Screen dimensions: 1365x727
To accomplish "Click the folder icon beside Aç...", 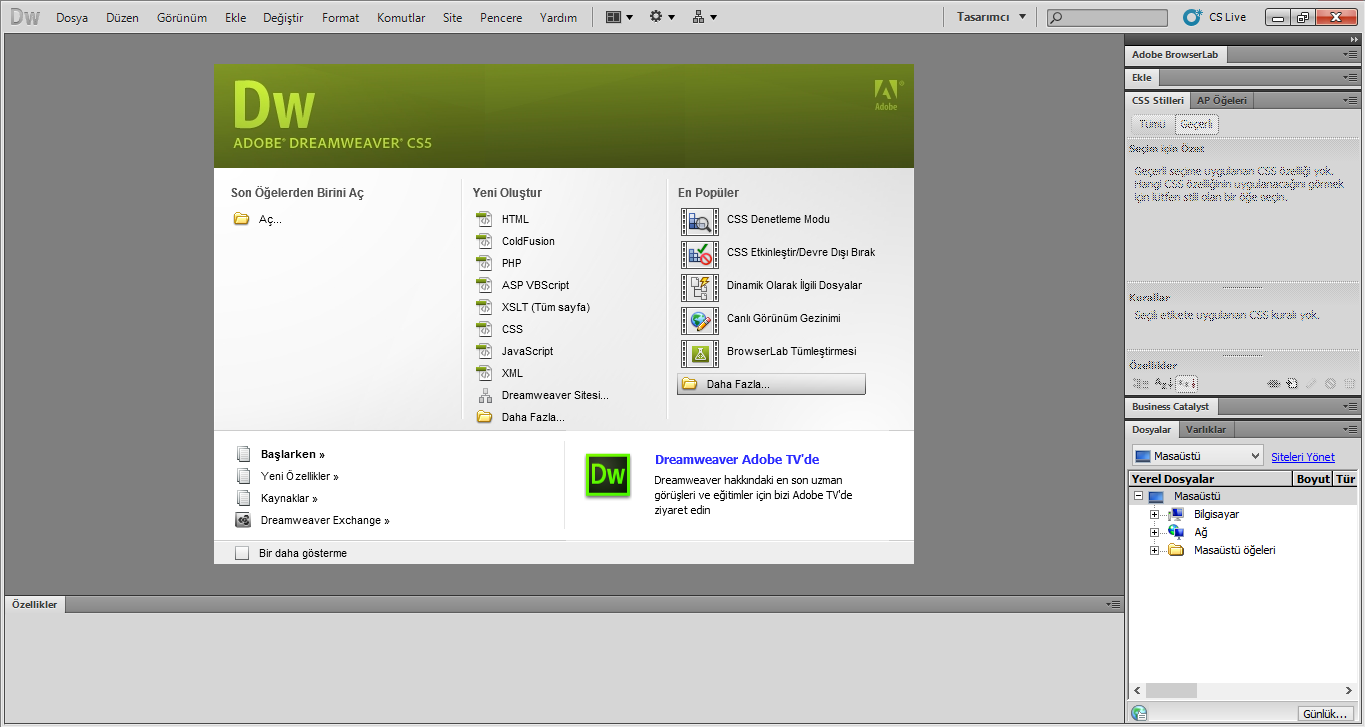I will (x=241, y=219).
